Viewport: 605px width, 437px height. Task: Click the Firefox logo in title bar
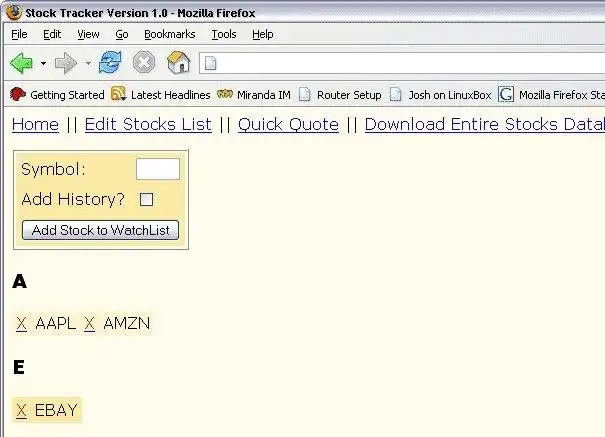tap(14, 12)
